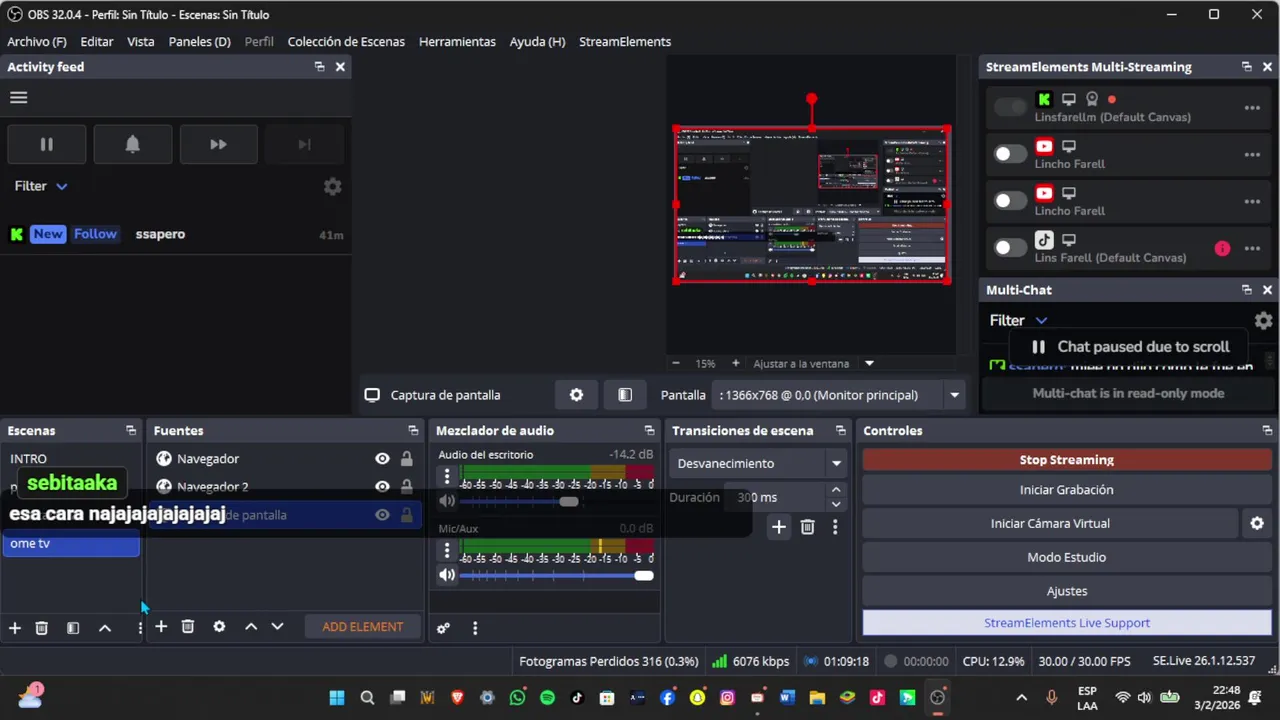Open Mic/Aux channel options dots
The height and width of the screenshot is (720, 1280).
click(x=447, y=549)
